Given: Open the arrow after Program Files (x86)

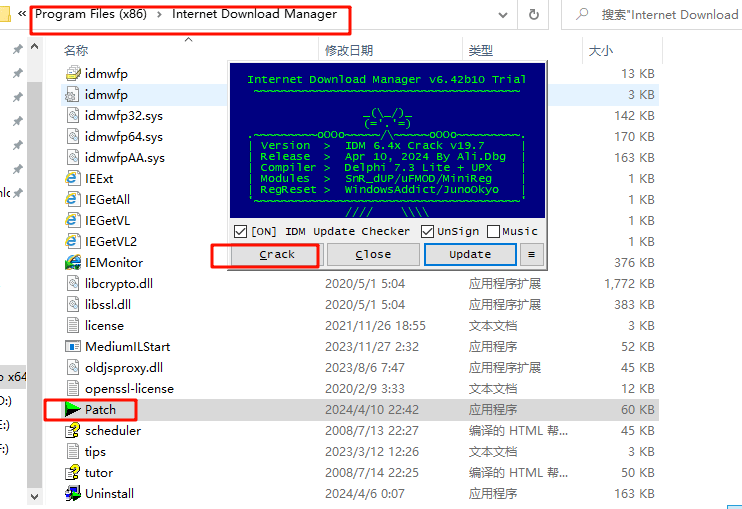Looking at the screenshot, I should (x=159, y=15).
